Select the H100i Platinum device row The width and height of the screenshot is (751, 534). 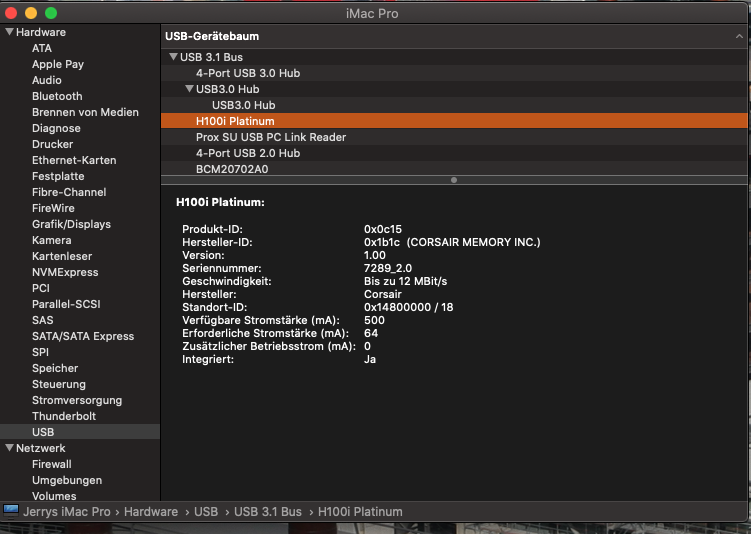coord(454,121)
